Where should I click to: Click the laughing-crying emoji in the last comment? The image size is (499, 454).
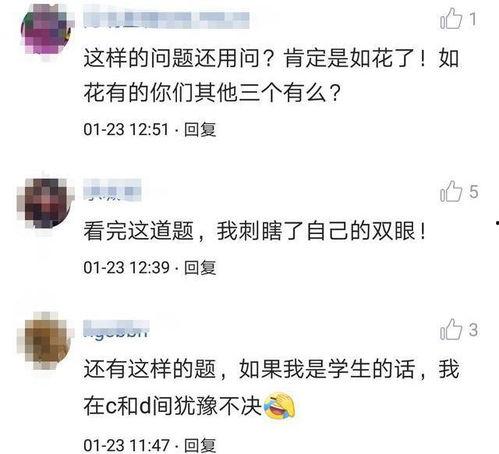click(279, 406)
